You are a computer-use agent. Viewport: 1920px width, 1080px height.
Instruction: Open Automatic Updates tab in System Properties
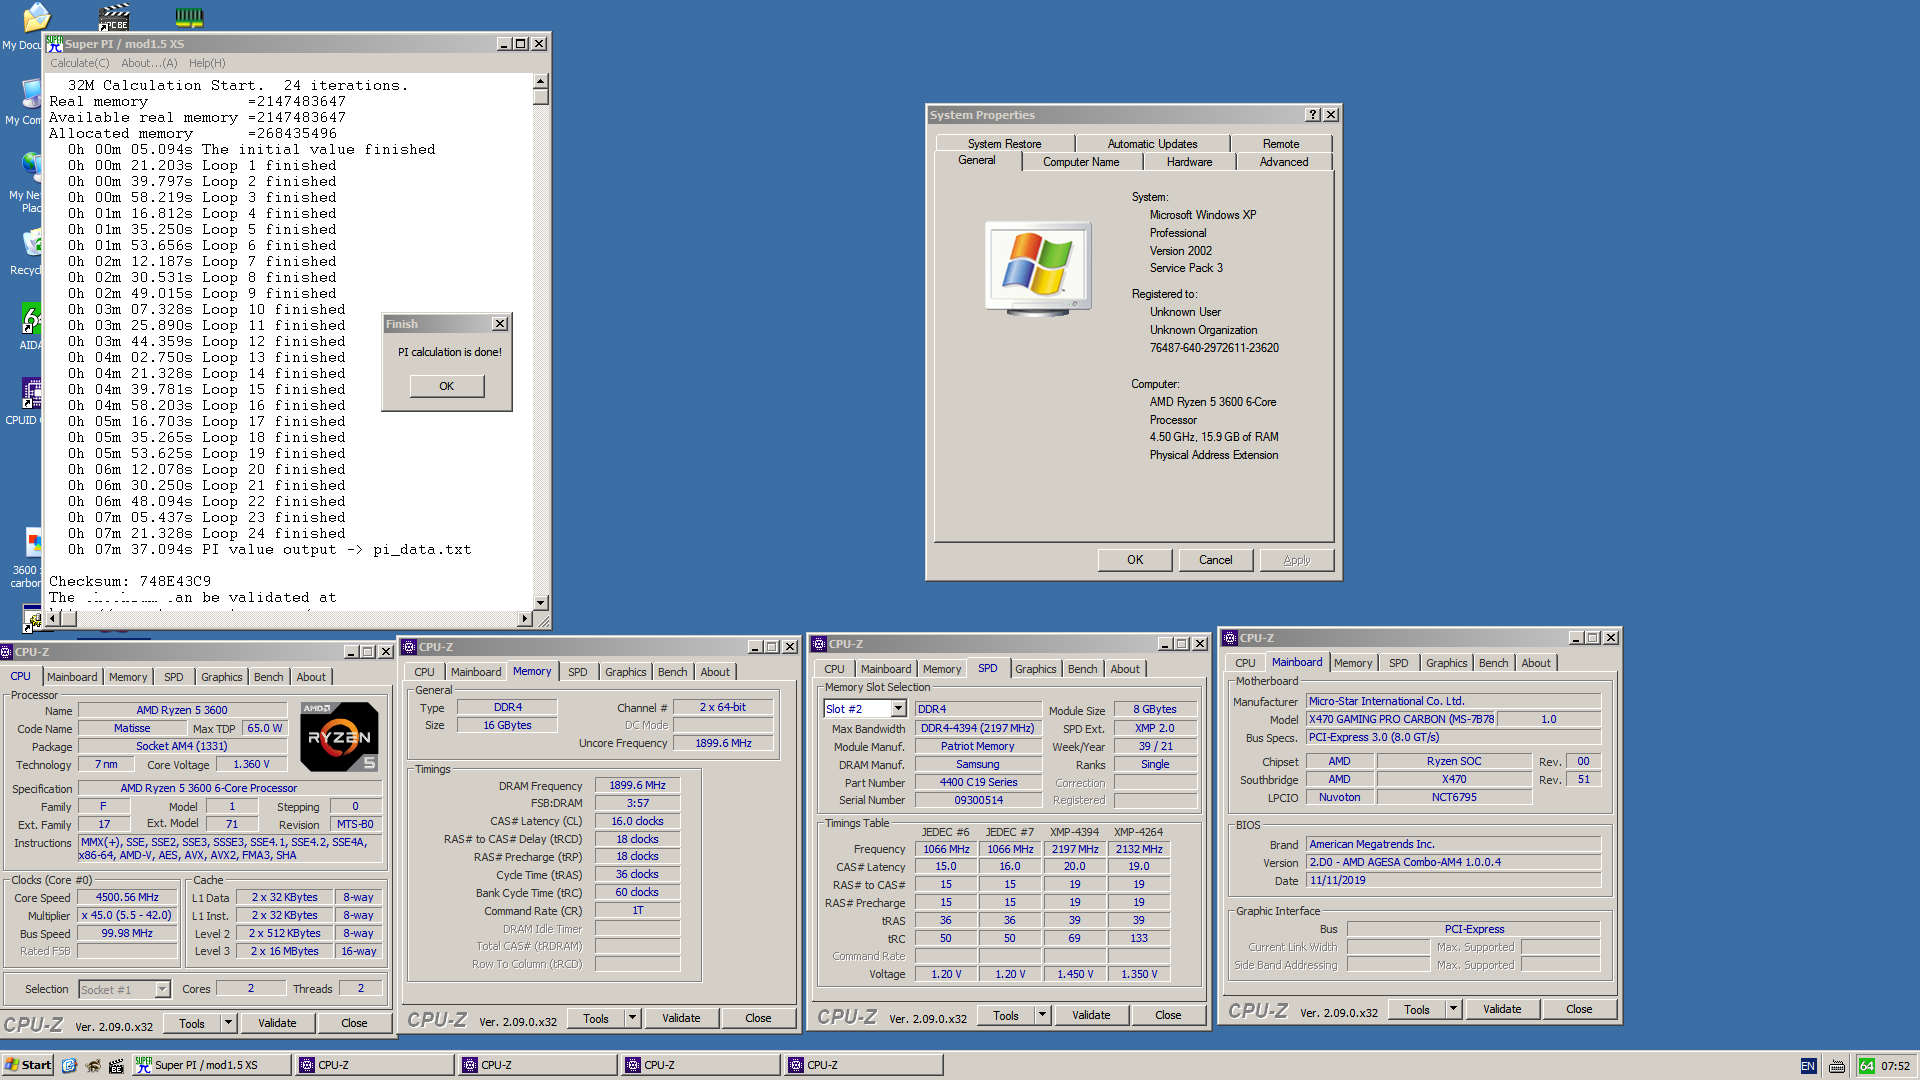1152,144
